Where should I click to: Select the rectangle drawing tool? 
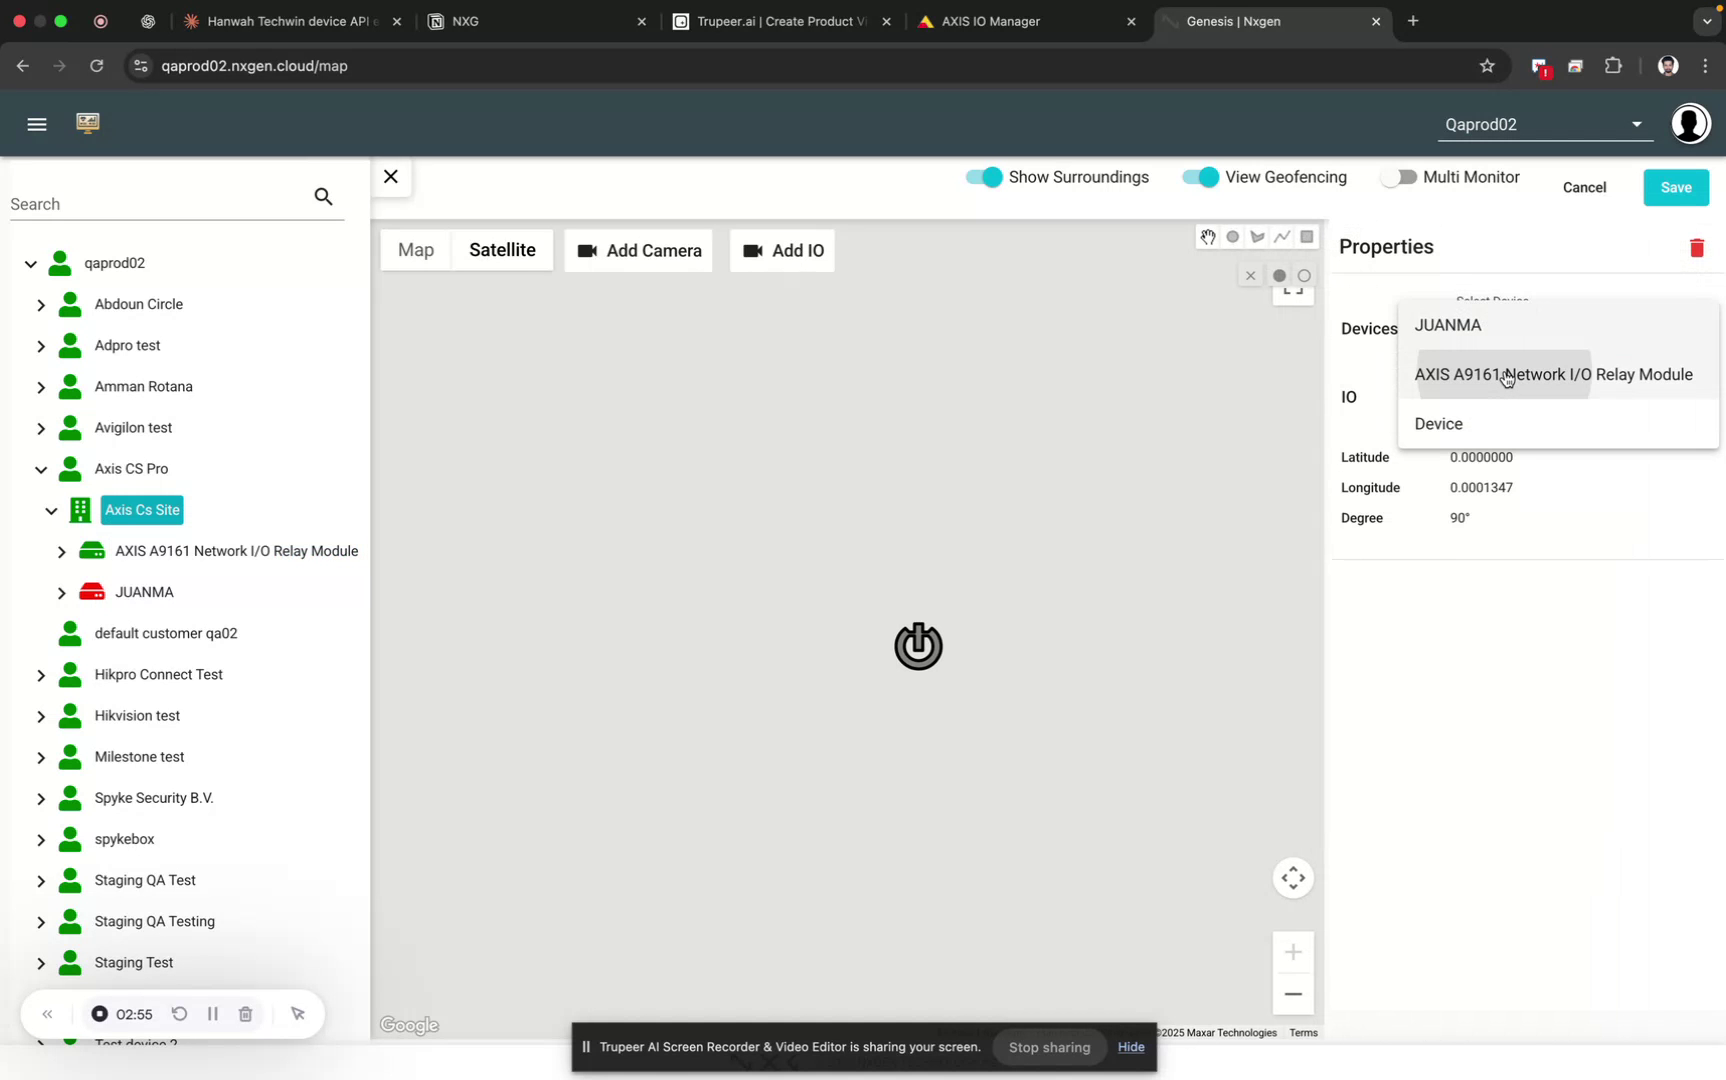(1307, 237)
